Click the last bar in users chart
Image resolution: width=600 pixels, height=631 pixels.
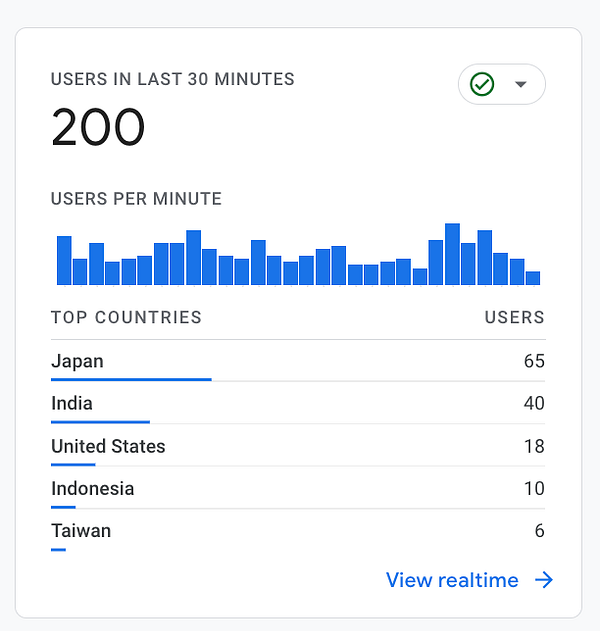pyautogui.click(x=533, y=278)
